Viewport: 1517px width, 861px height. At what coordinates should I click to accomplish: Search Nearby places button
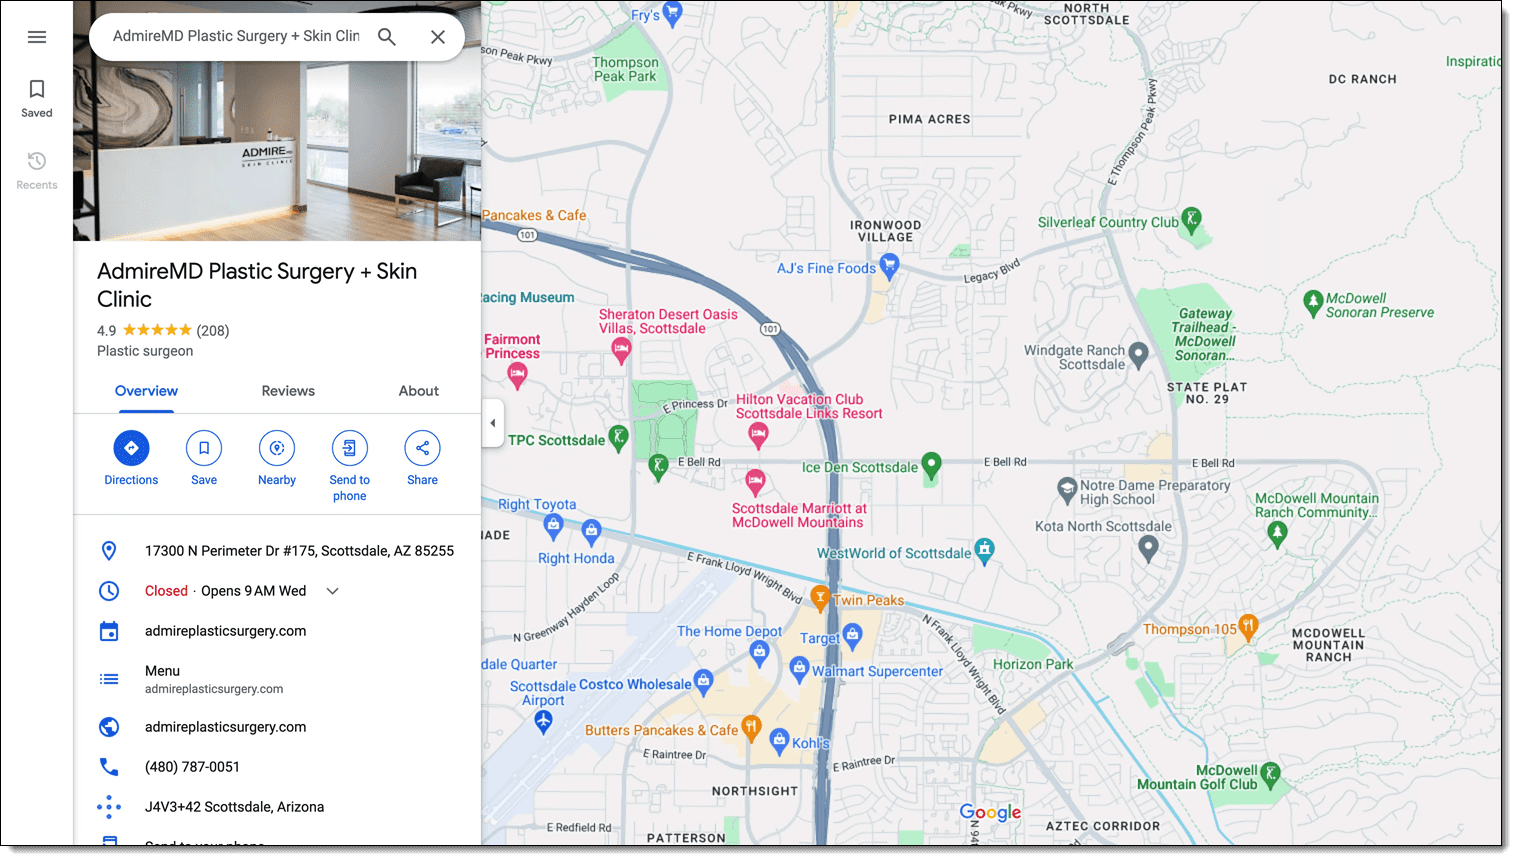(277, 449)
